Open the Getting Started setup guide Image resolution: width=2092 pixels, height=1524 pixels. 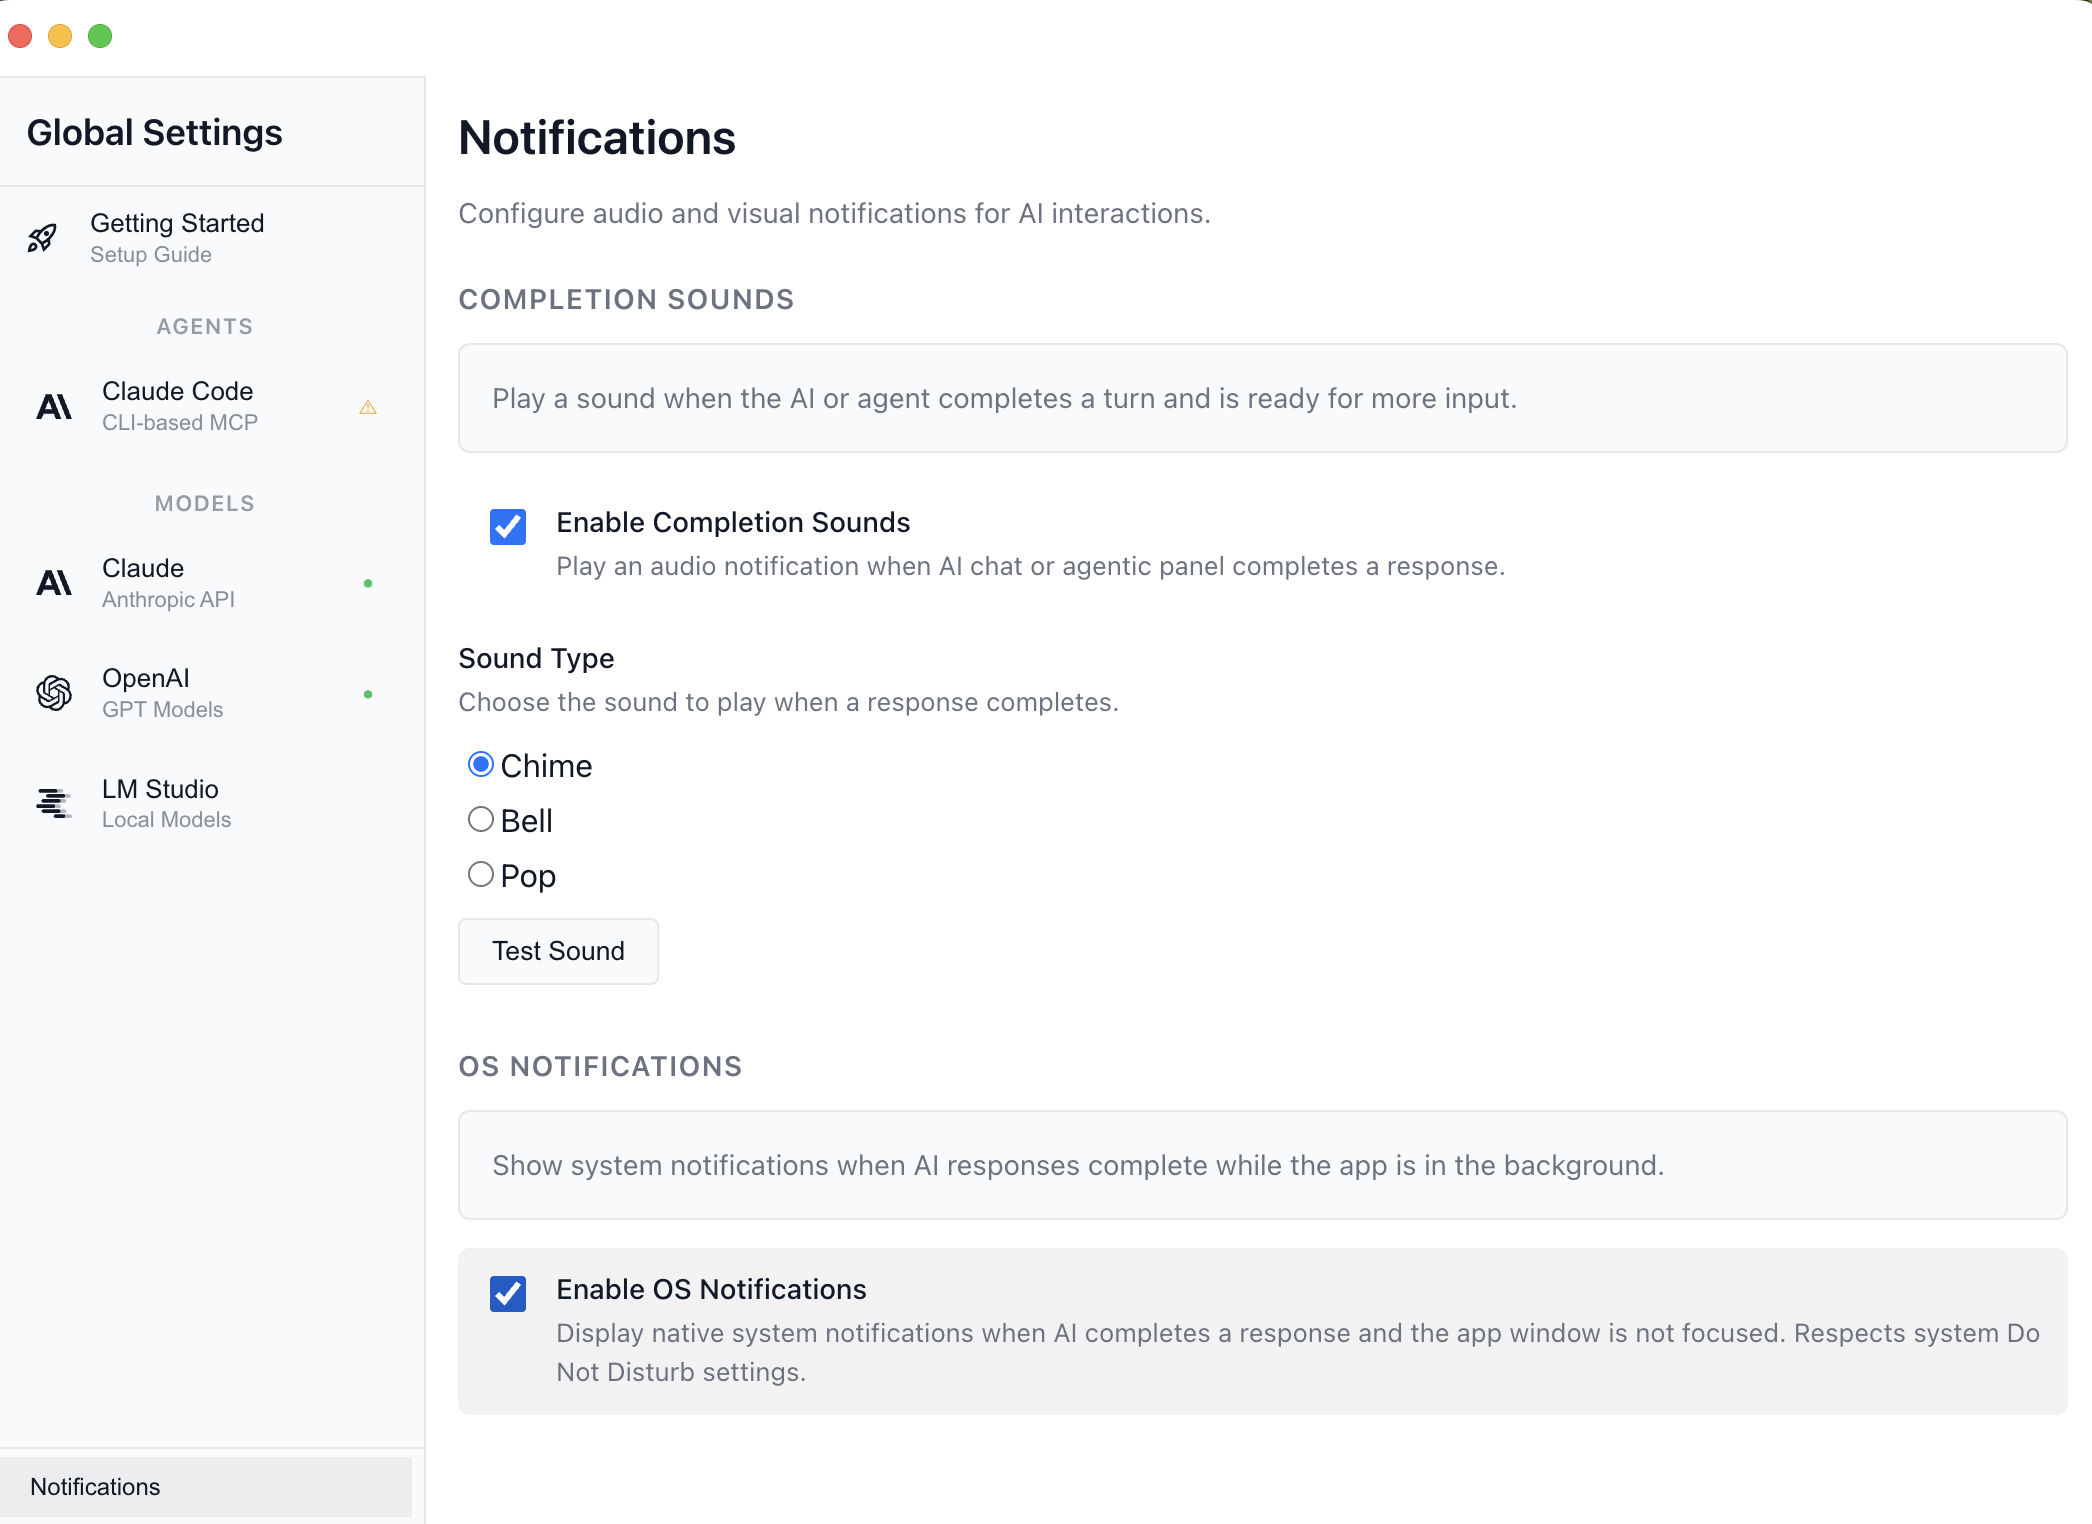tap(206, 238)
